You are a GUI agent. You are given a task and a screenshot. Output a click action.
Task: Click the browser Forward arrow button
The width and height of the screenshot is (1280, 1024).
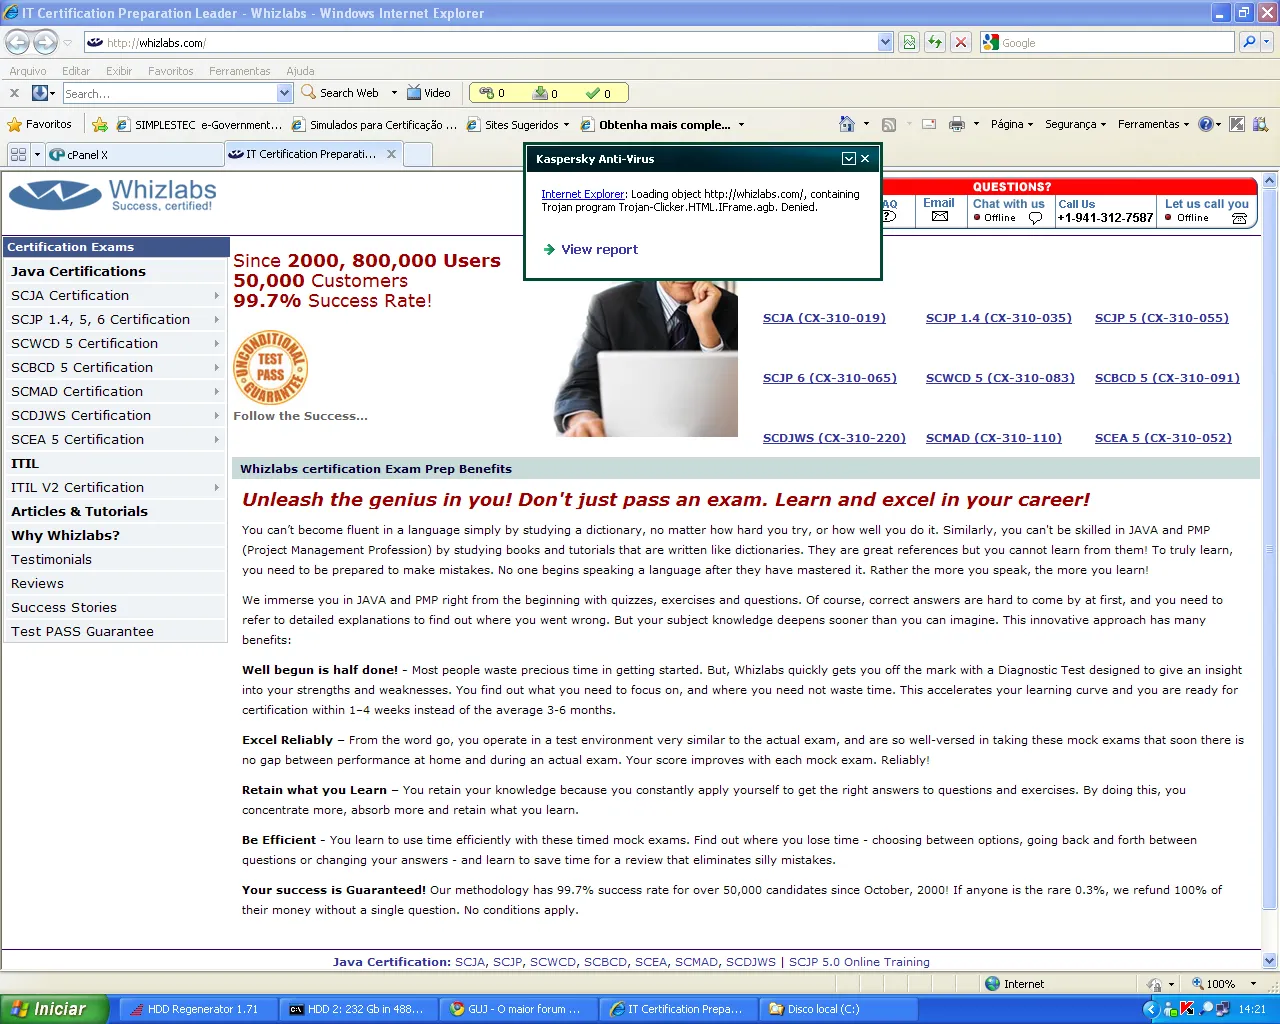tap(46, 42)
